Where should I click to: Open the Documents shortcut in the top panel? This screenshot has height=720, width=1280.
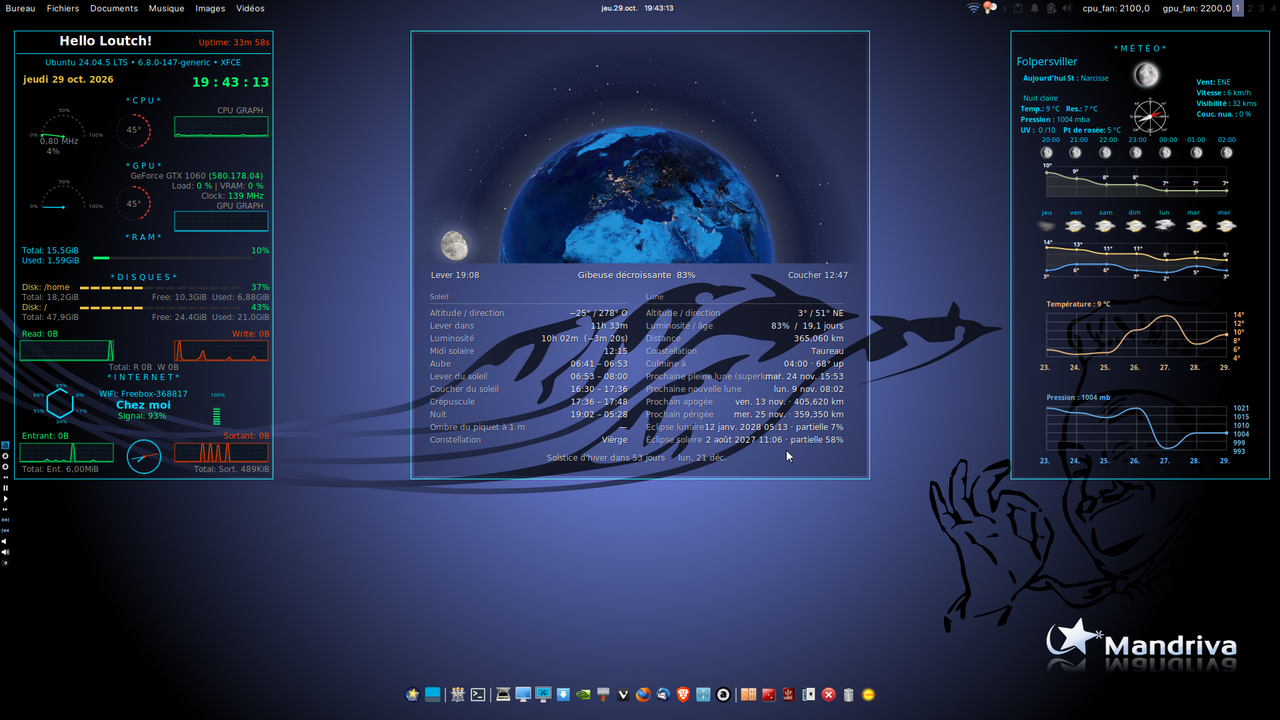coord(114,8)
